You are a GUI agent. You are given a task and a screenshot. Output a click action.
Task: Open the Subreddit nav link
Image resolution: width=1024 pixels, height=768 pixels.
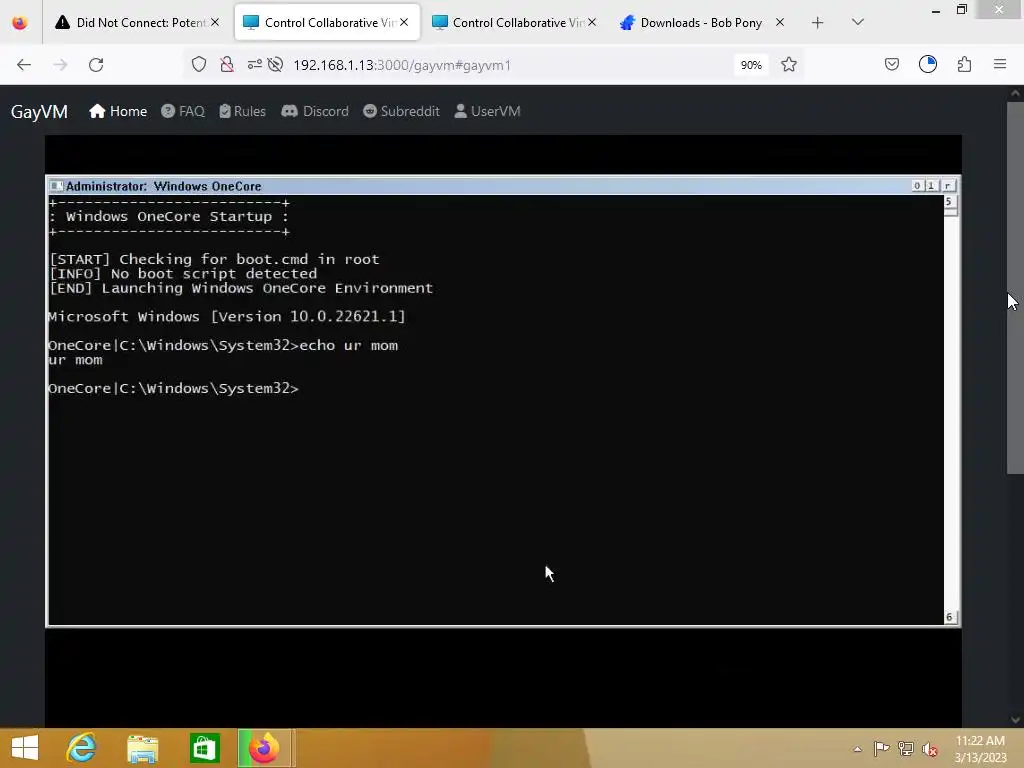tap(401, 112)
